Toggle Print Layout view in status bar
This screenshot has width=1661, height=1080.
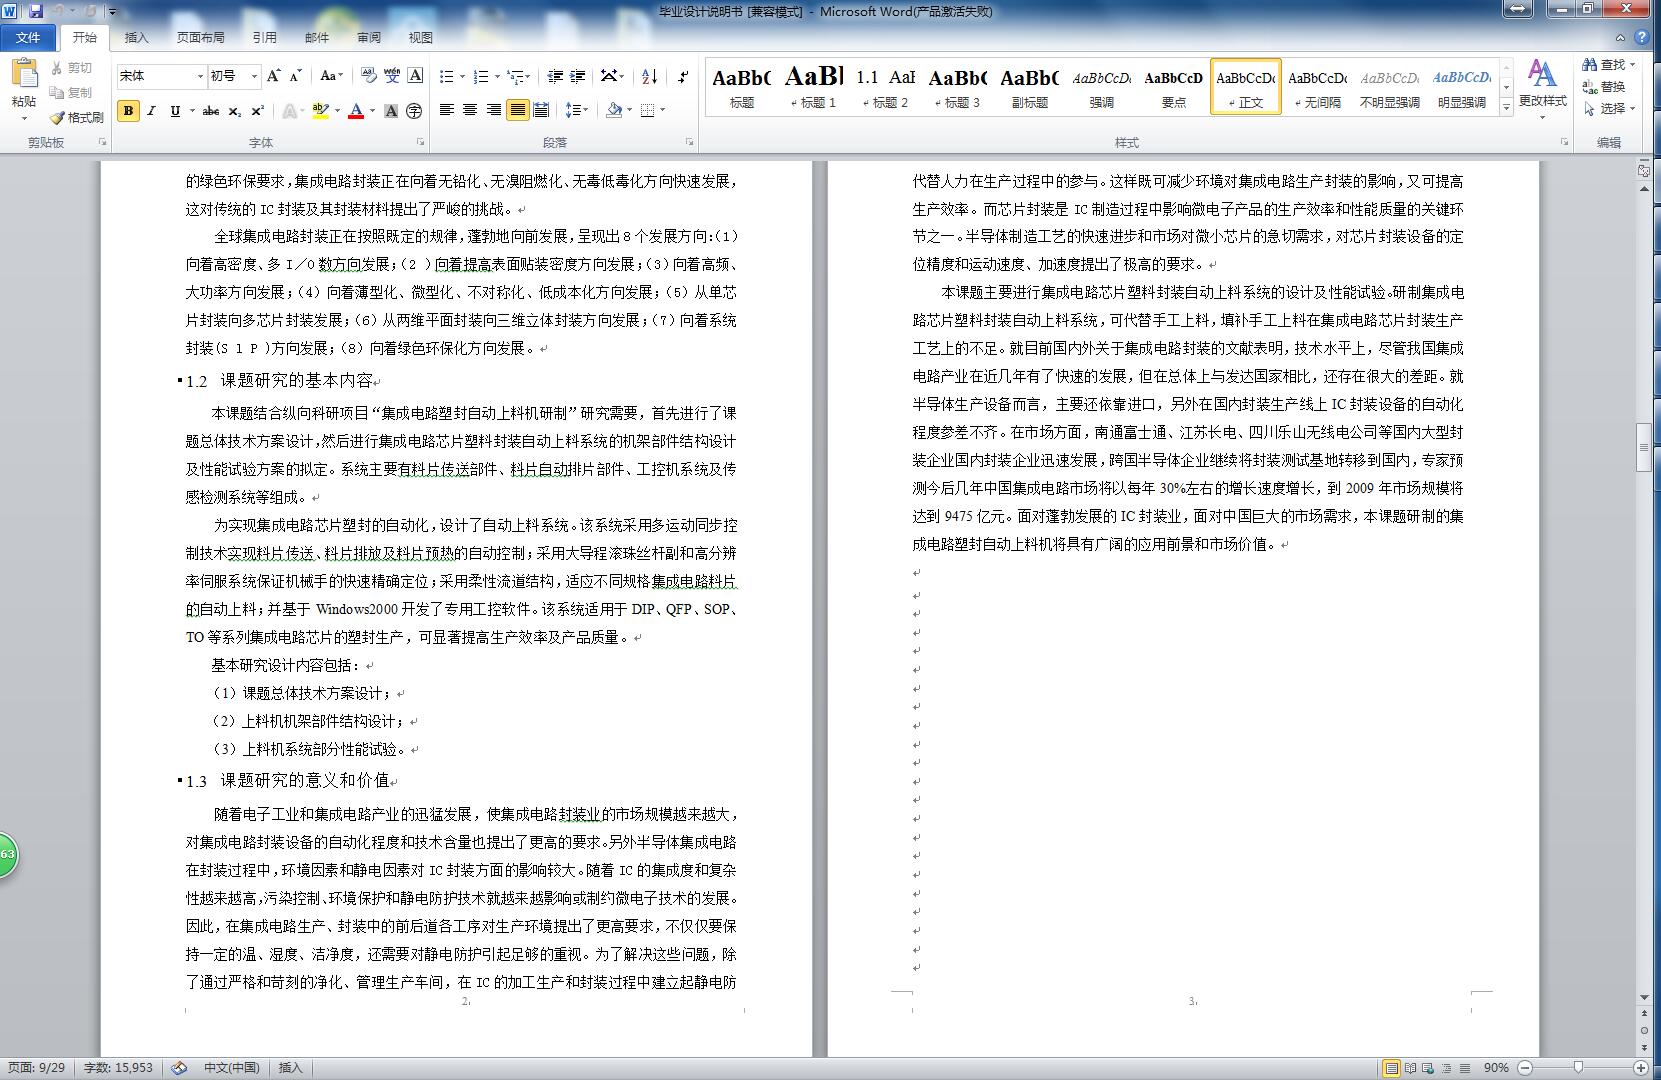pos(1391,1068)
